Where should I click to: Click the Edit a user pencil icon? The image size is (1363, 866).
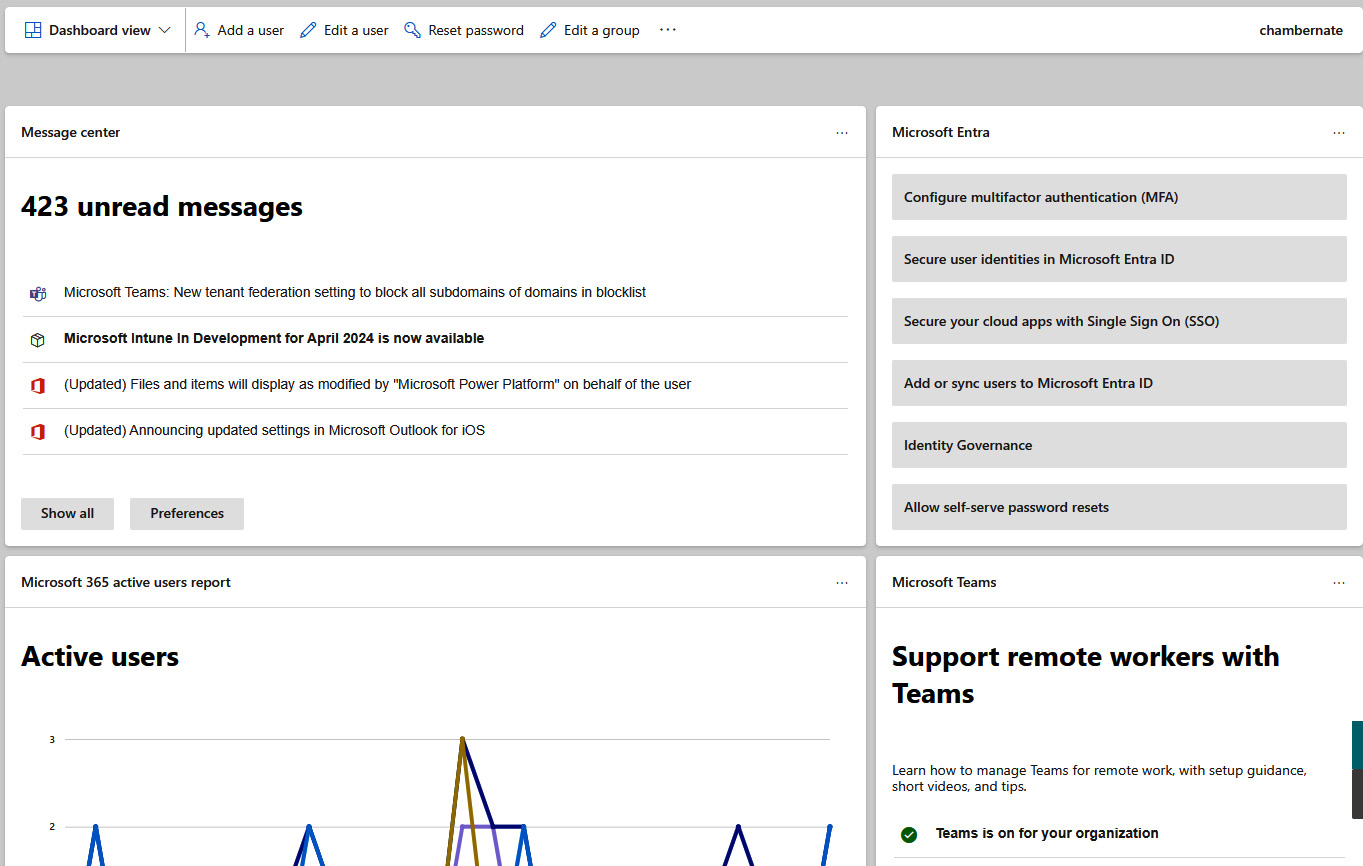(308, 30)
